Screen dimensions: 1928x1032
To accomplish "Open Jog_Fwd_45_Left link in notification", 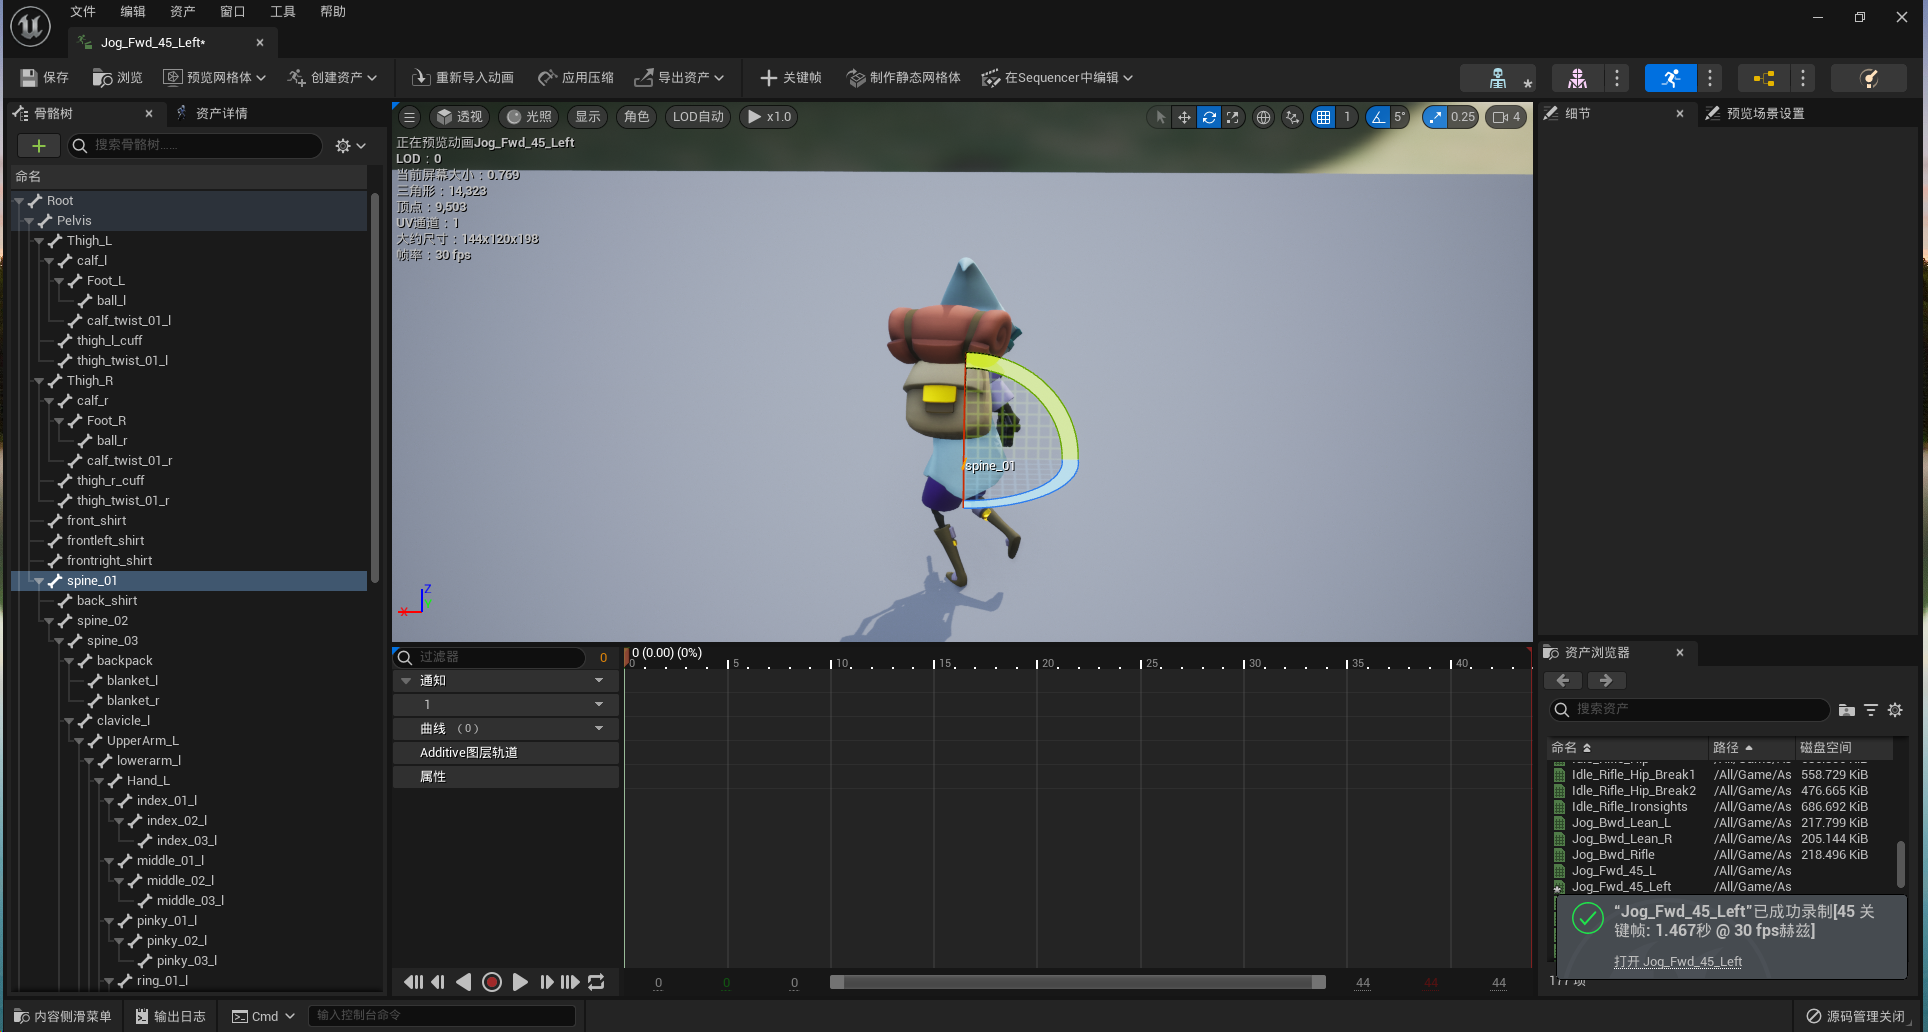I will click(x=1677, y=962).
